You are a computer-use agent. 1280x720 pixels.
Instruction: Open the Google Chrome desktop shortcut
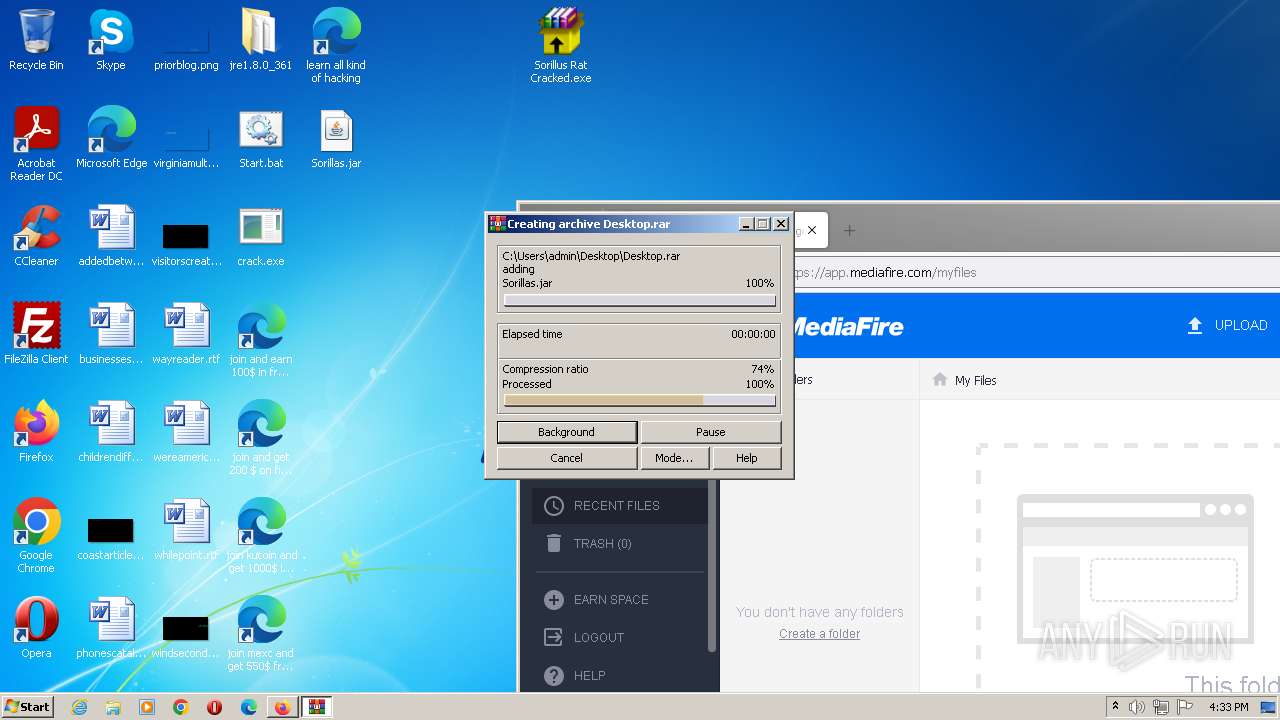(x=36, y=536)
